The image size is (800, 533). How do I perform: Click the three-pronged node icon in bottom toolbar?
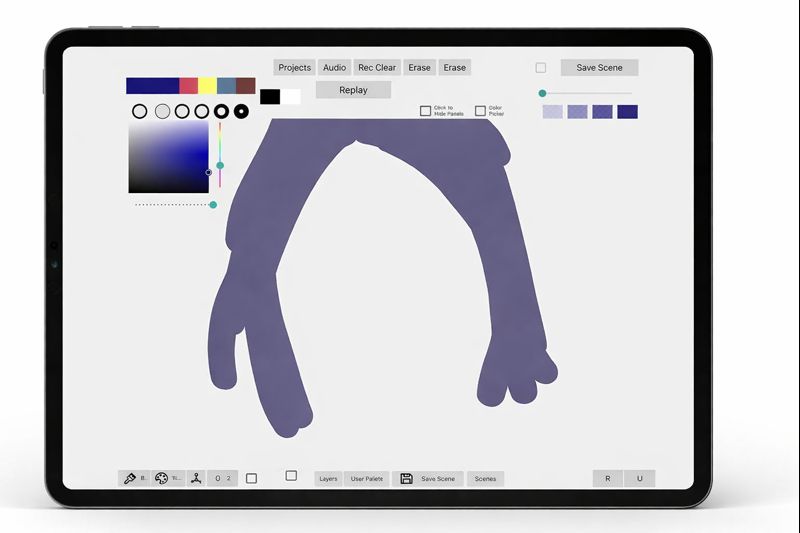click(x=197, y=479)
